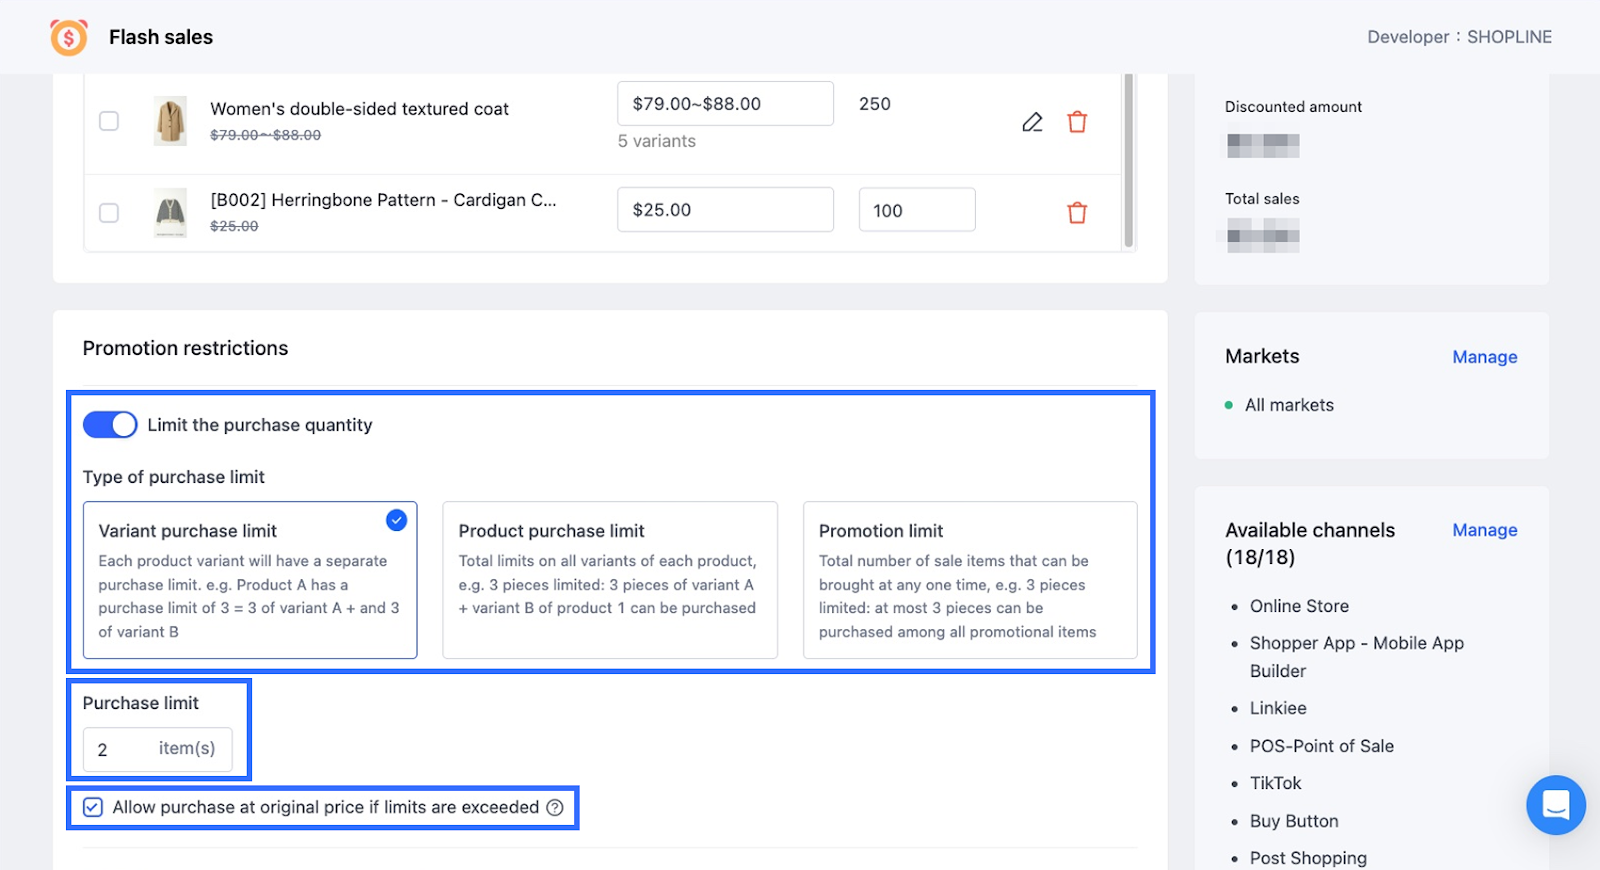1600x870 pixels.
Task: Tick the Herringbone Pattern Cardigan checkbox
Action: [x=109, y=213]
